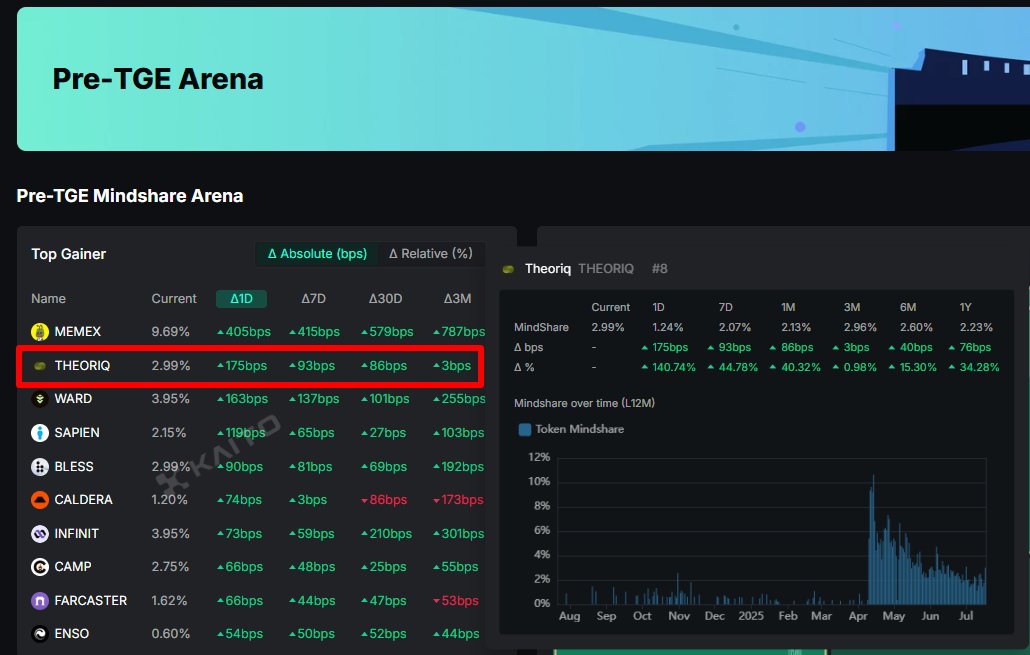Click the Token Mindshare legend label

[579, 430]
